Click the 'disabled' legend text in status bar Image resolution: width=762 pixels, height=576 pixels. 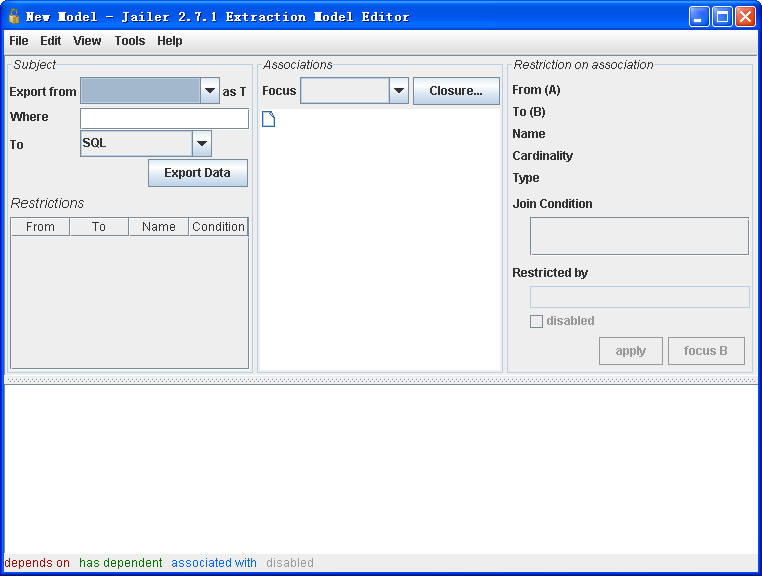click(x=290, y=563)
